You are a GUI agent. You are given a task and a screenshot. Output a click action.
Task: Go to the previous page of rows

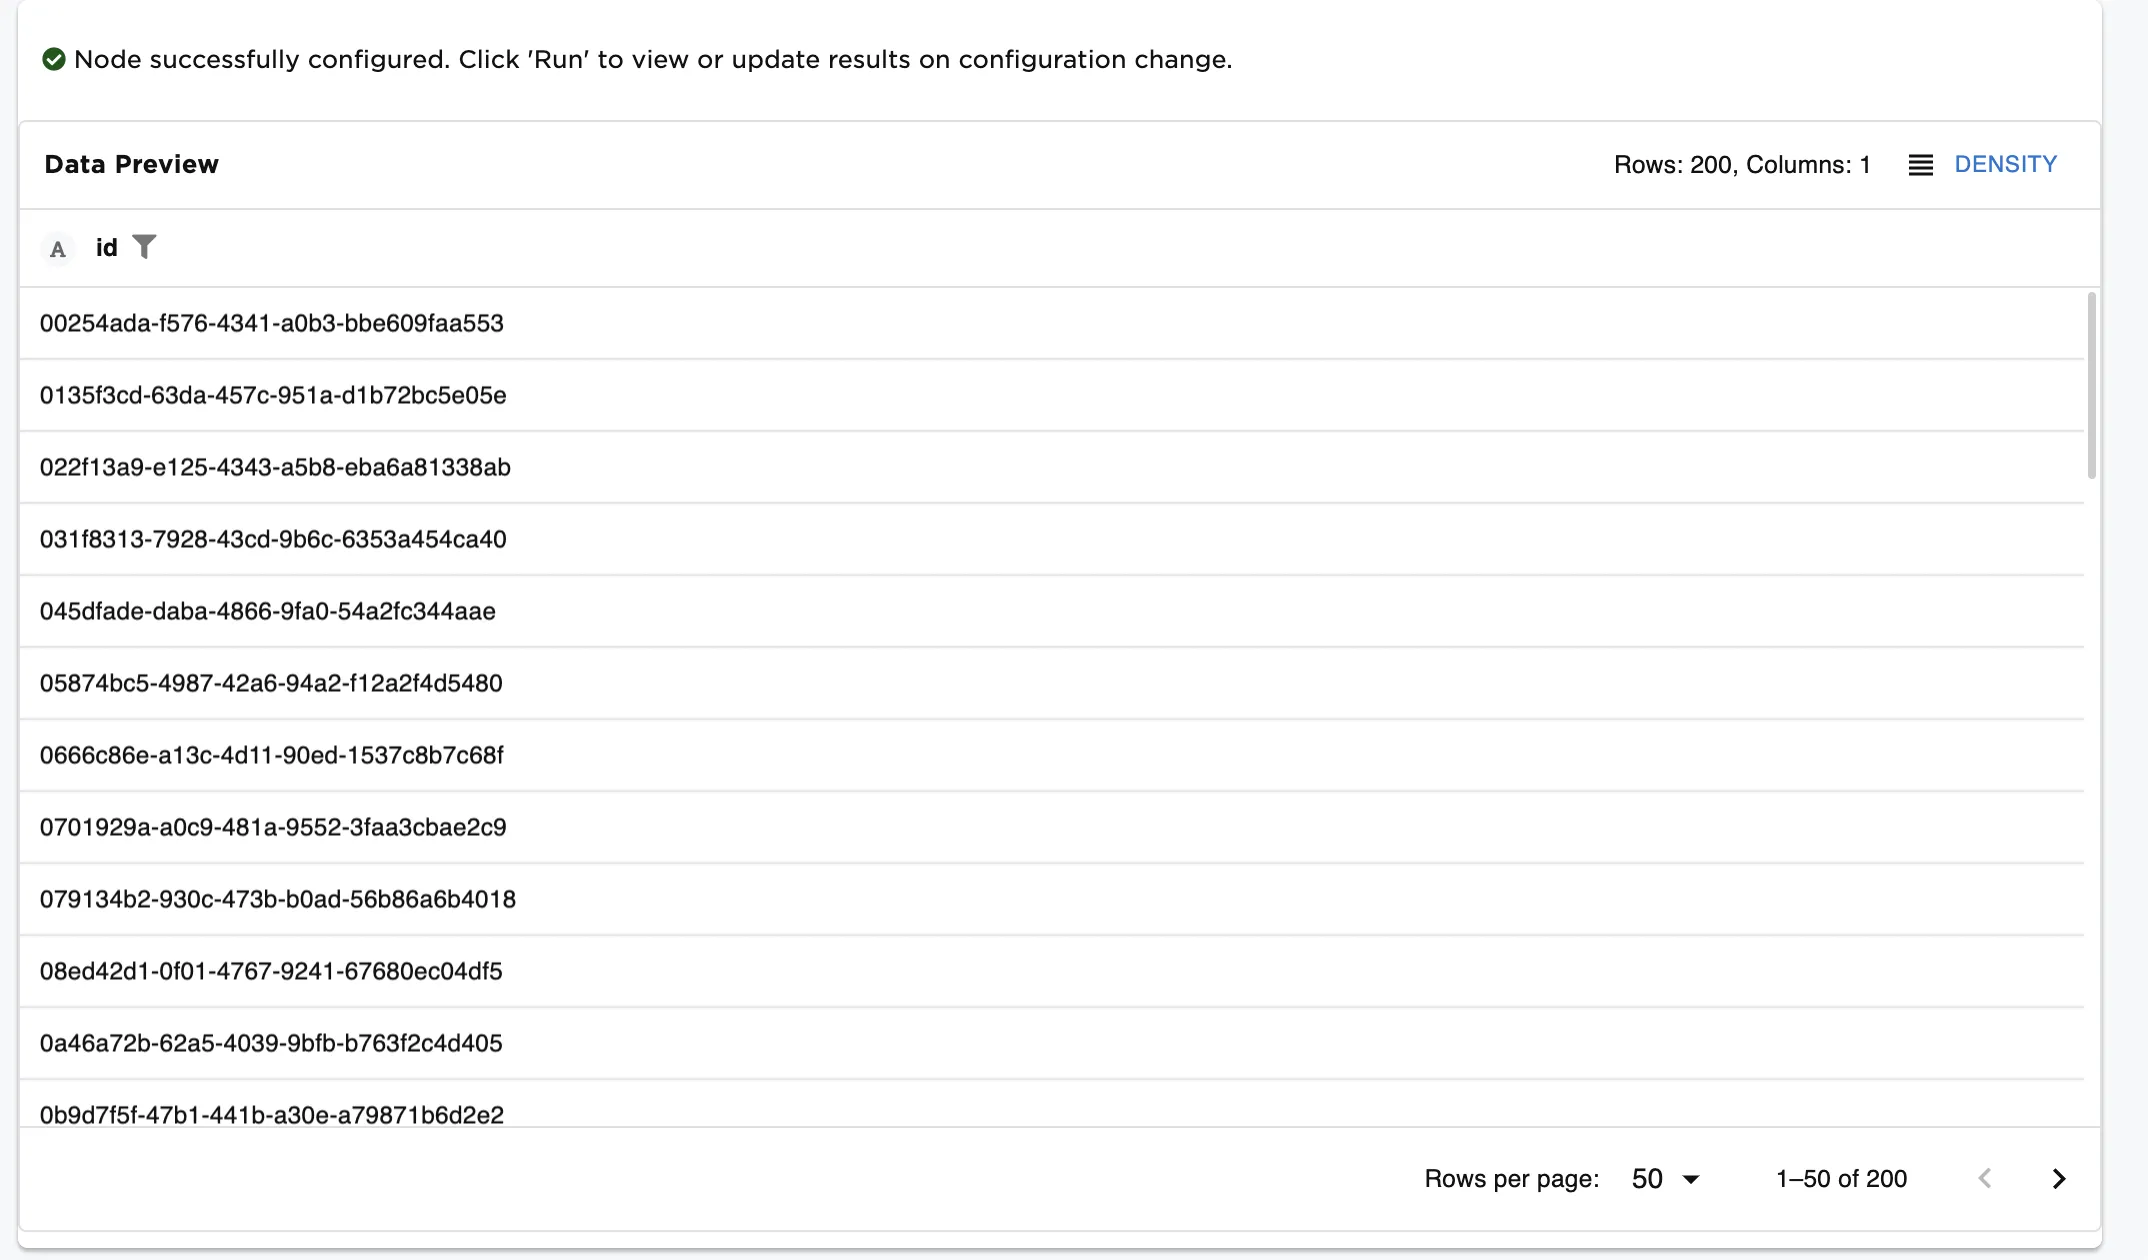coord(1985,1179)
